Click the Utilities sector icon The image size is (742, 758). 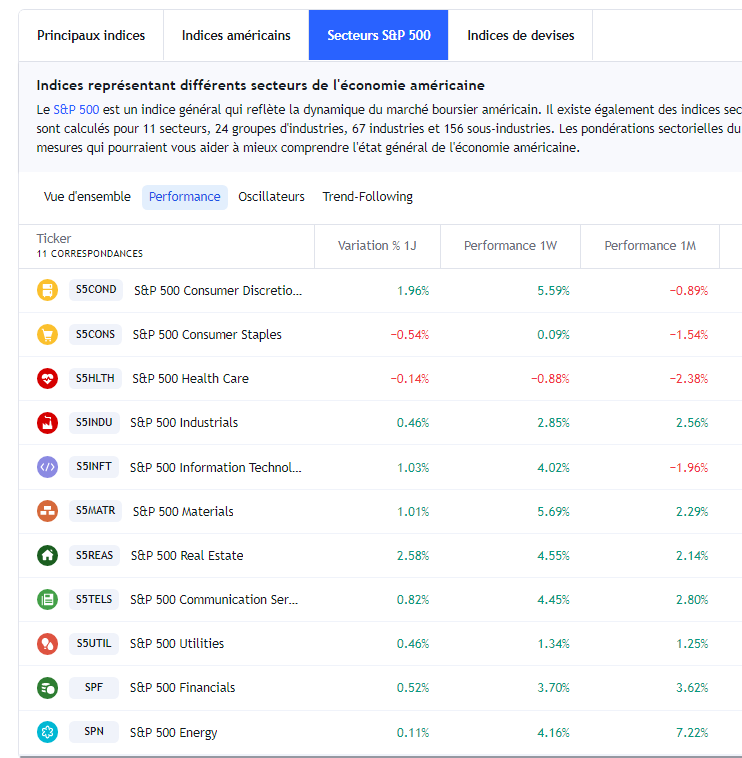pyautogui.click(x=47, y=644)
